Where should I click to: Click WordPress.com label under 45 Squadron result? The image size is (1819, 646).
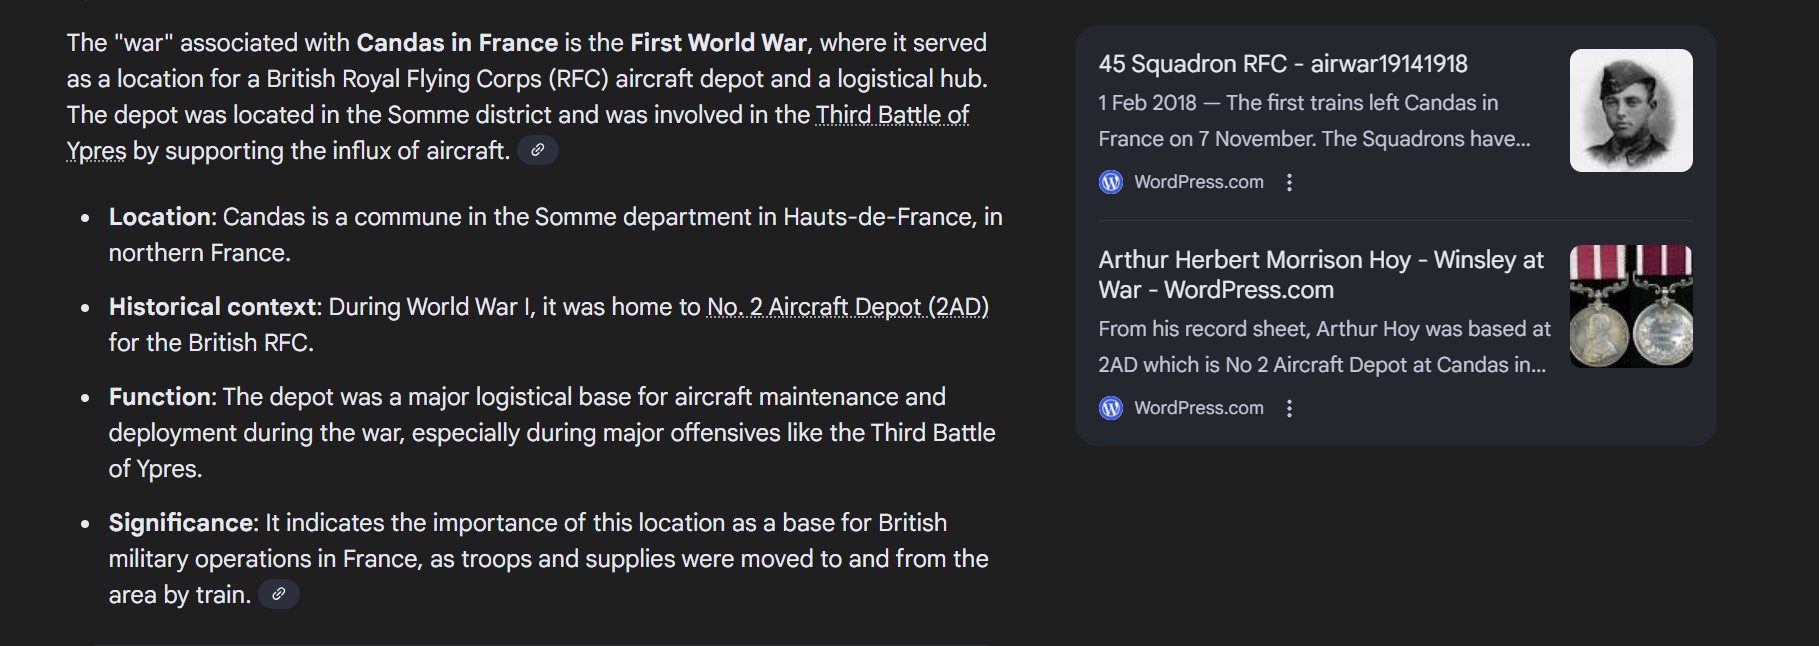(x=1198, y=182)
